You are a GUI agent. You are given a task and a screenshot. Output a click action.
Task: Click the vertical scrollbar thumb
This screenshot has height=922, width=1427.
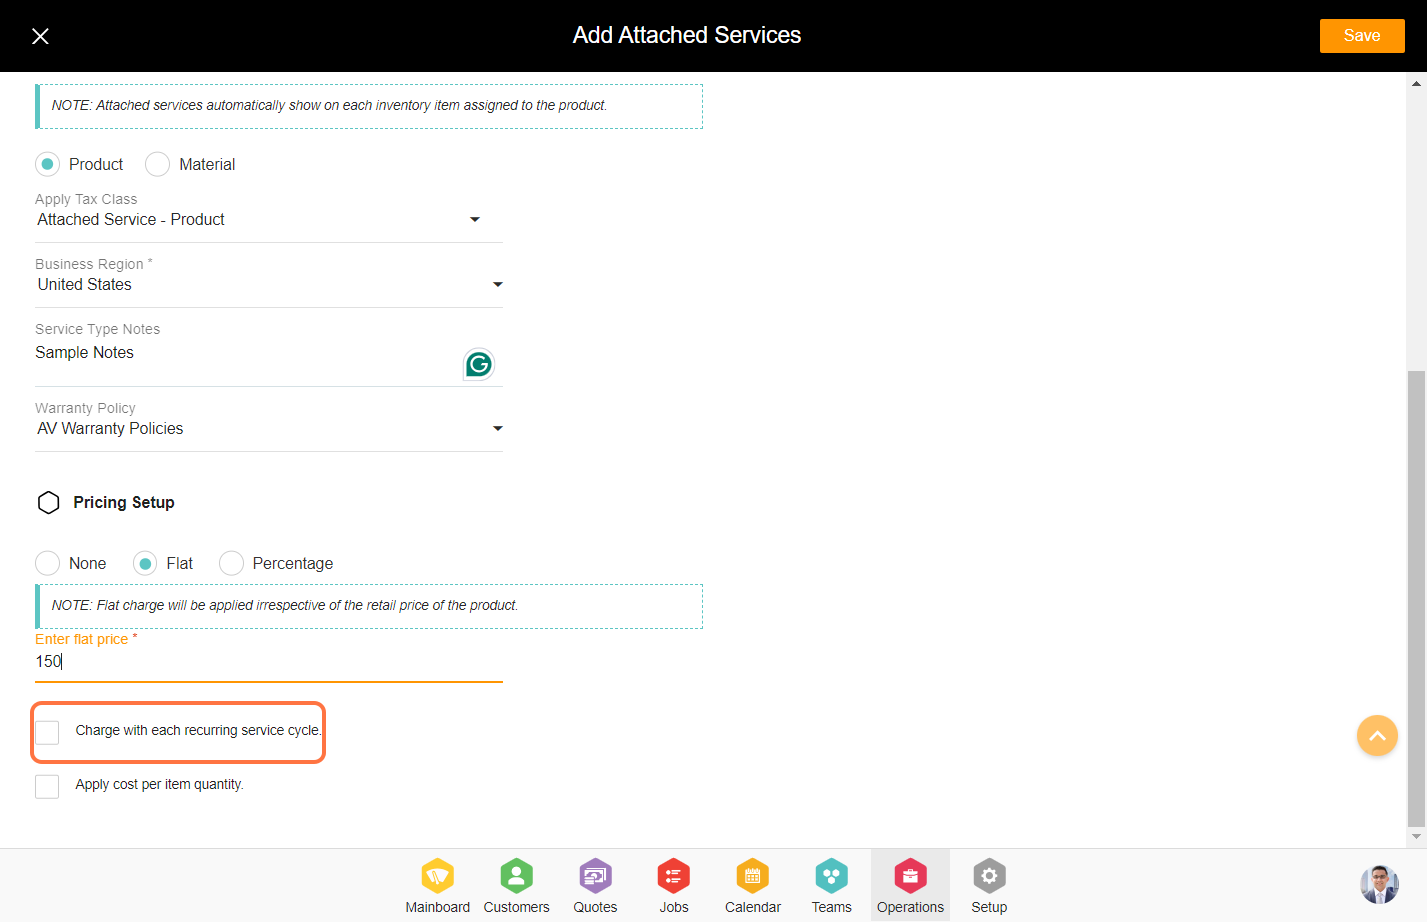[x=1416, y=599]
